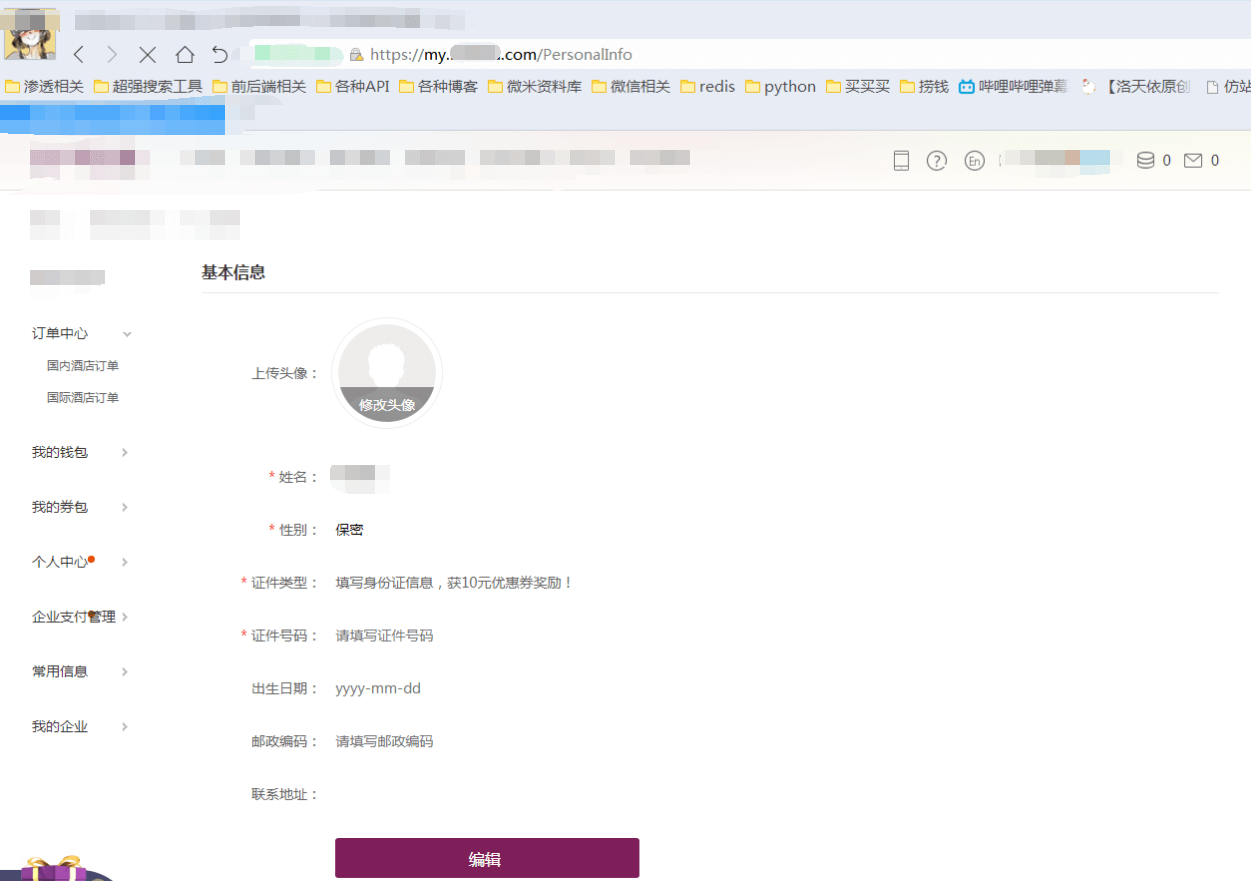Open 渗透相关 bookmark folder
The image size is (1251, 881).
point(45,87)
